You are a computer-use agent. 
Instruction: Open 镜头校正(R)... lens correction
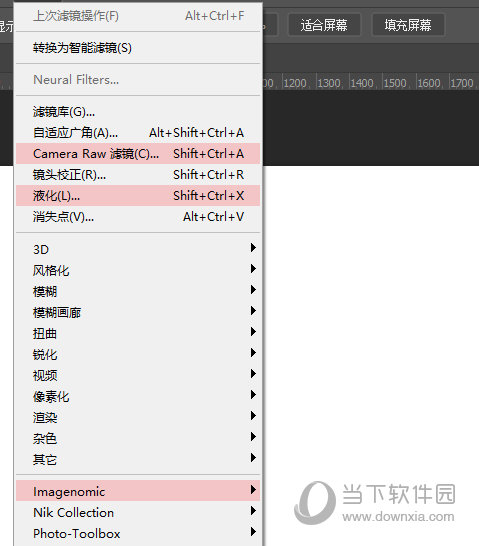click(x=138, y=174)
